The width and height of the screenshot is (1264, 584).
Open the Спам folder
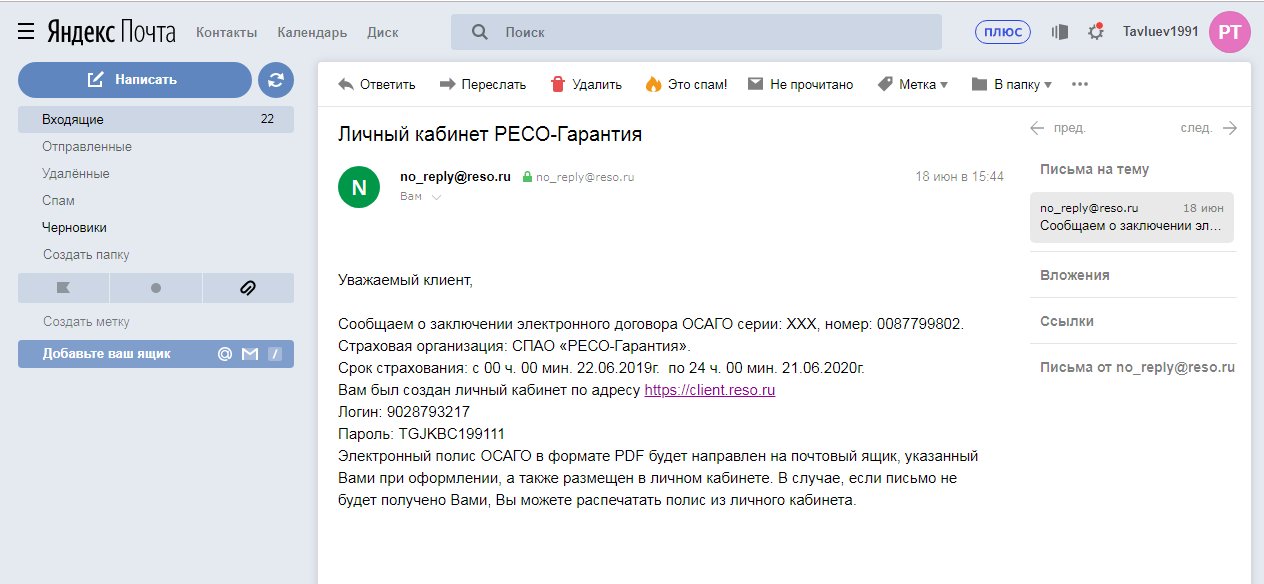pos(58,201)
